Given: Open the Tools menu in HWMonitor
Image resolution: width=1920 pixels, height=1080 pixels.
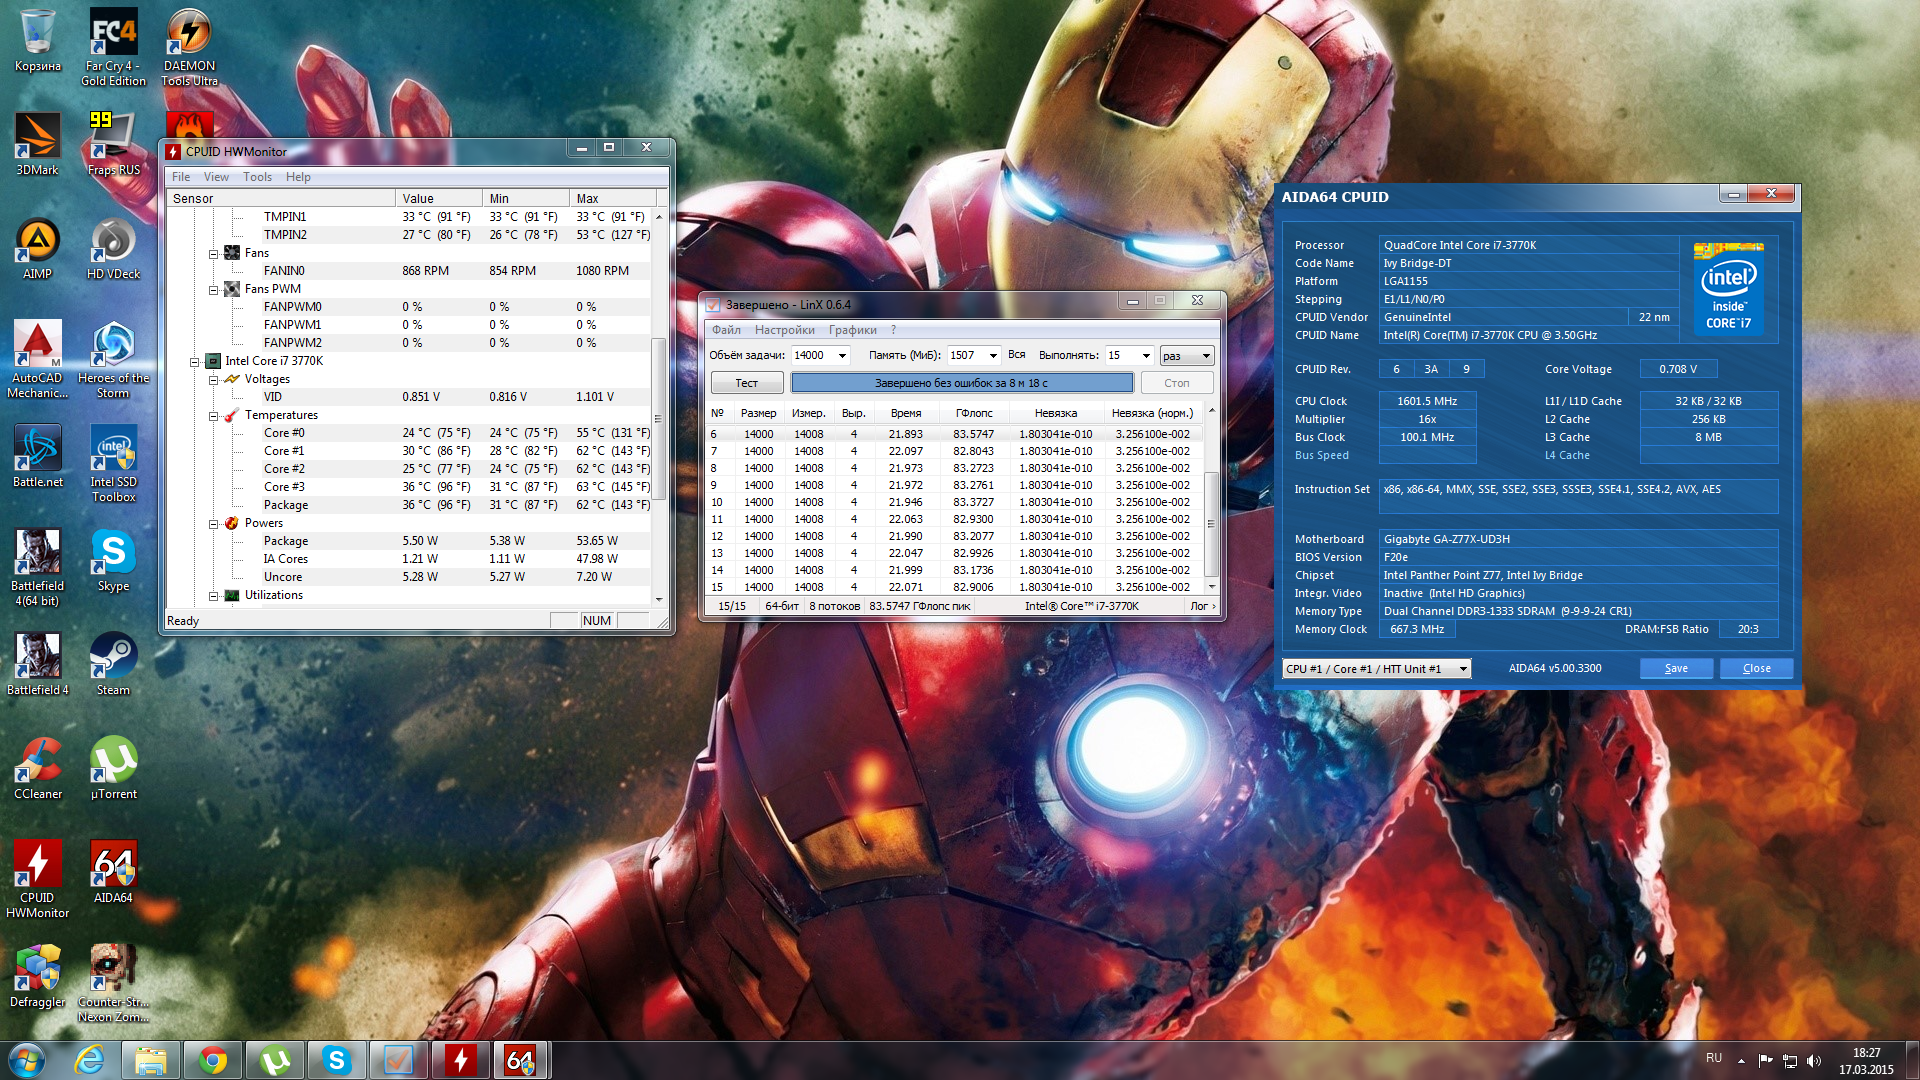Looking at the screenshot, I should [x=257, y=177].
